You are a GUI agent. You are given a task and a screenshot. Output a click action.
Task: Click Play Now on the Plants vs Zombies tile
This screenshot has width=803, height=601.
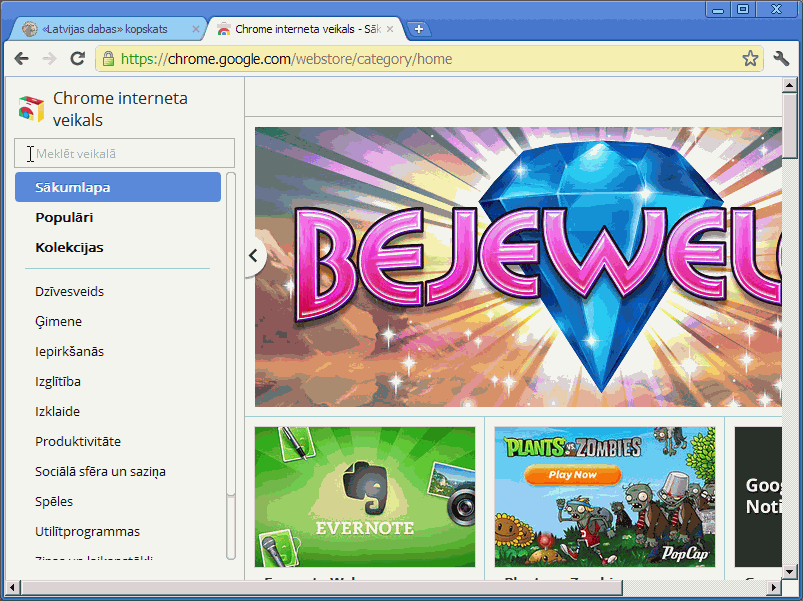point(573,475)
